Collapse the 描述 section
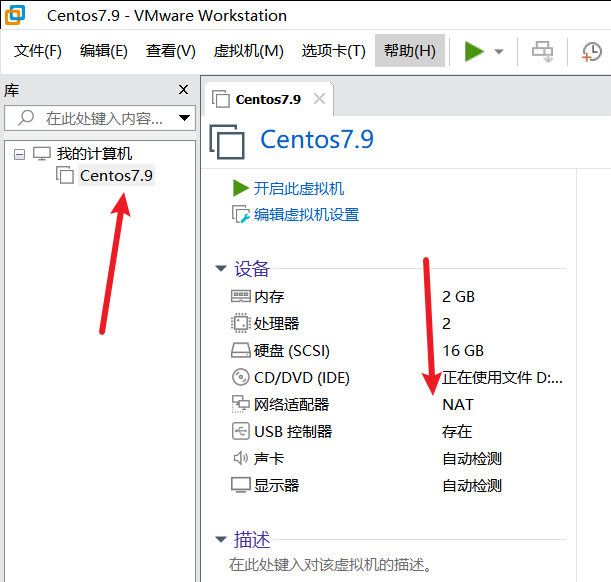Viewport: 611px width, 582px height. [221, 540]
